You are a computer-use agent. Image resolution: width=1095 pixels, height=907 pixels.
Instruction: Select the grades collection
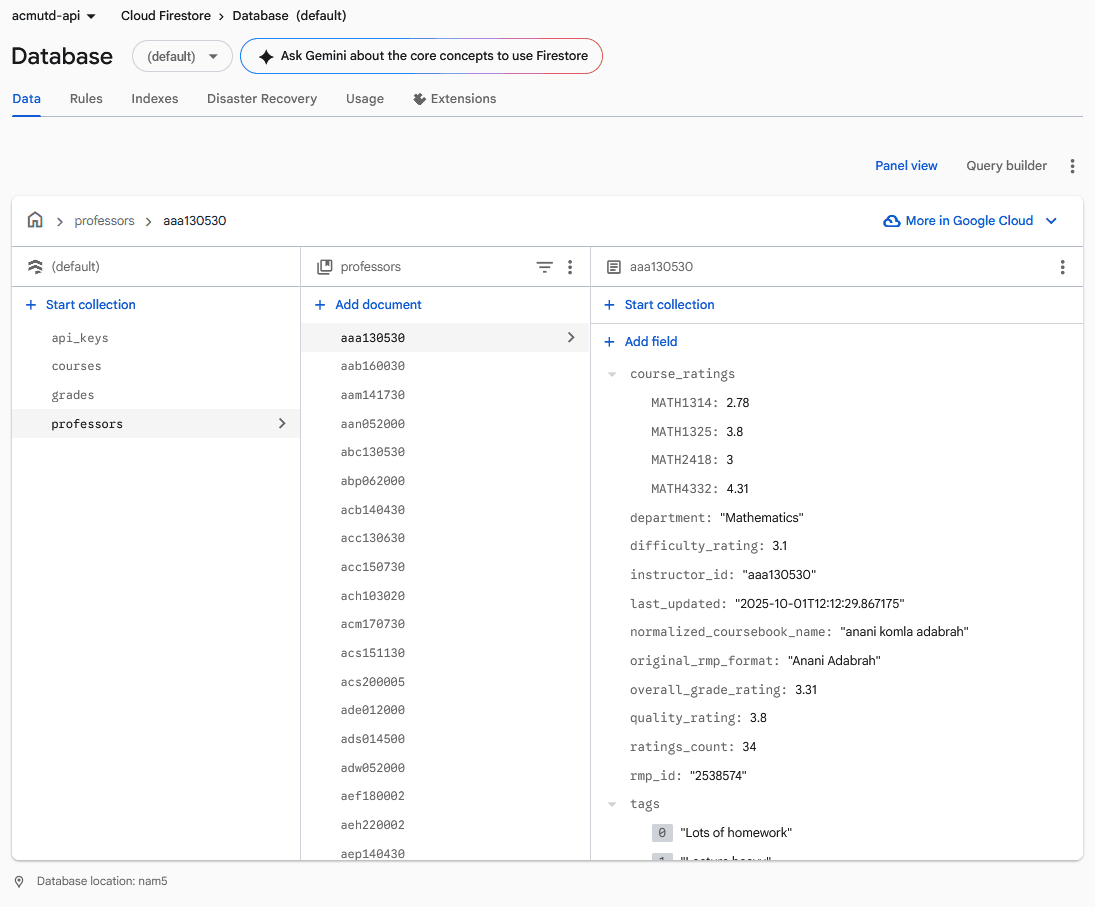[156, 395]
